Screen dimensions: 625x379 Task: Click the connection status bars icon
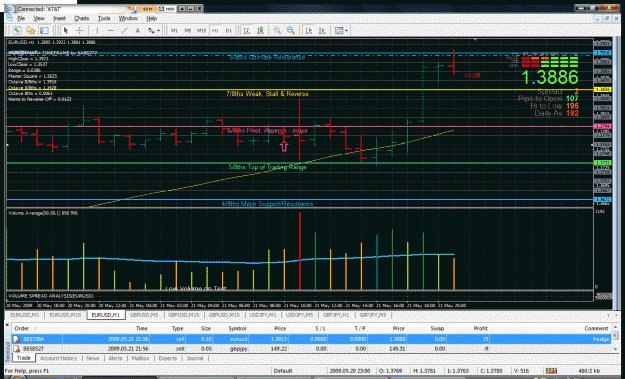click(551, 371)
